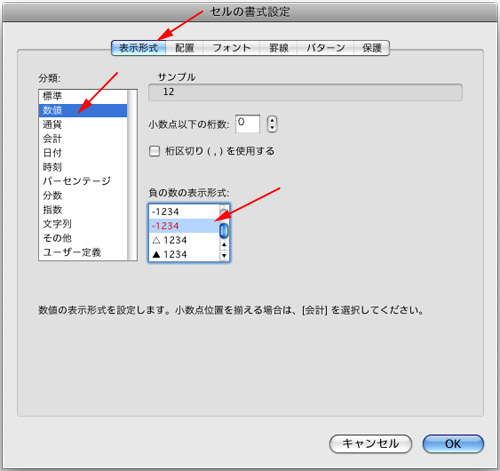
Task: Choose 通貨 category
Action: click(x=83, y=124)
